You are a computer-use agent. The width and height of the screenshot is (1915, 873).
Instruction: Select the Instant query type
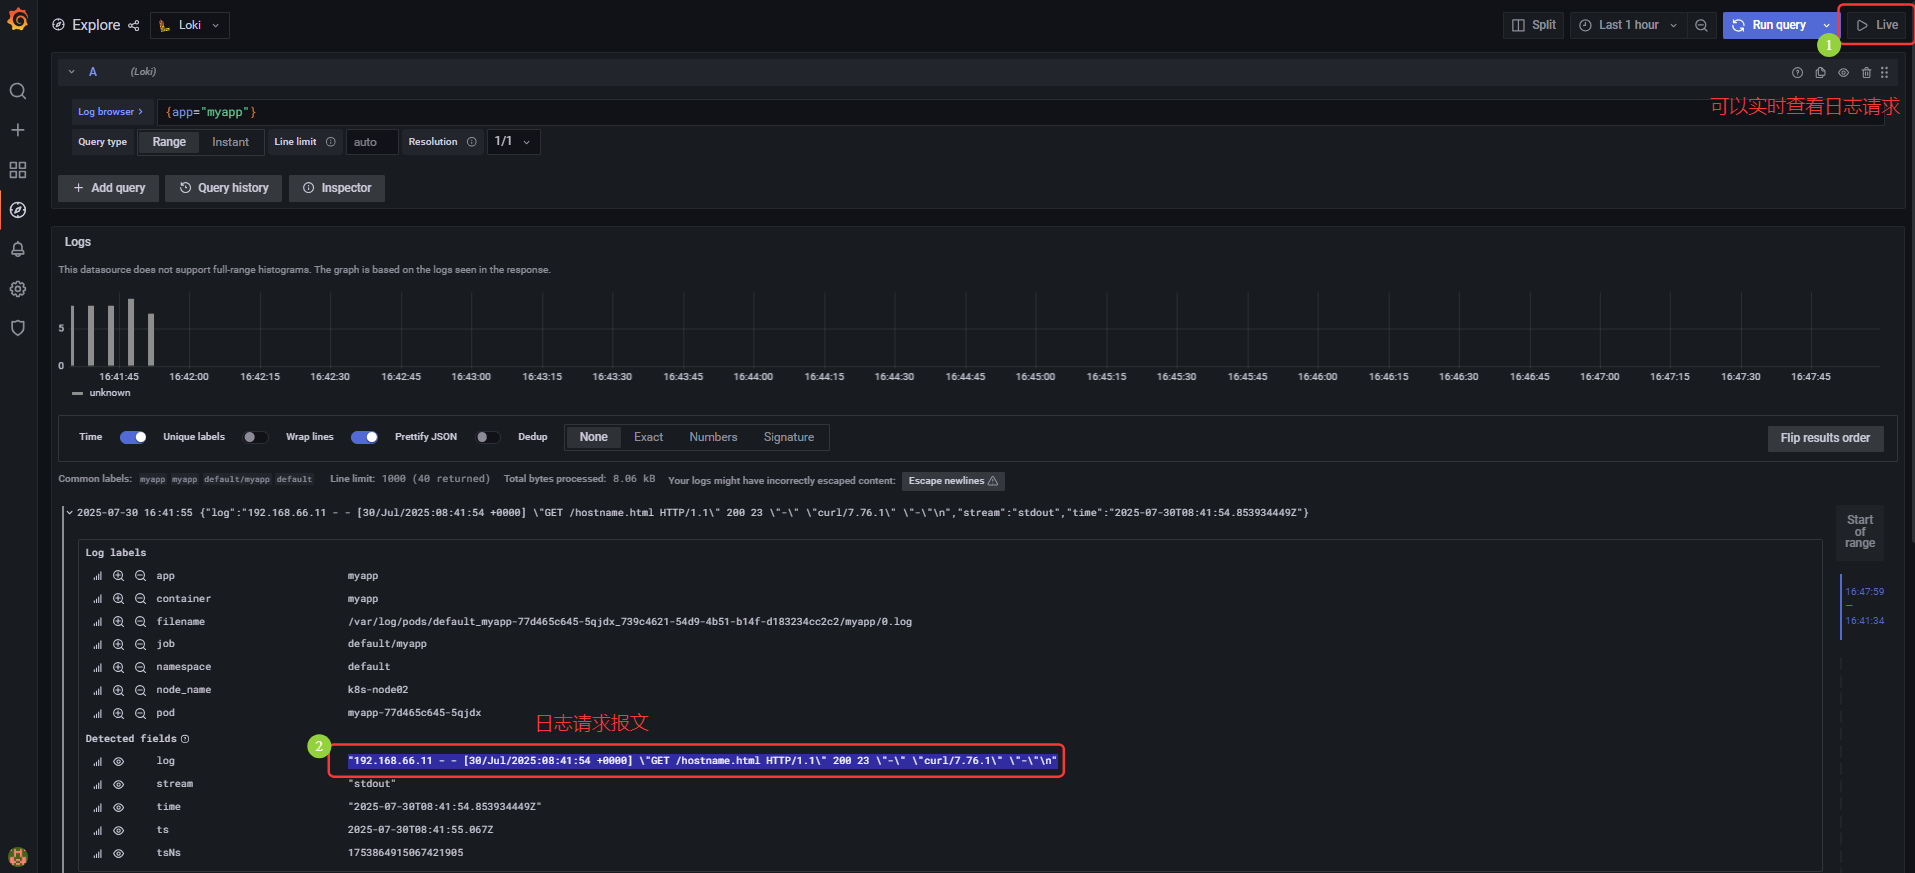(230, 142)
